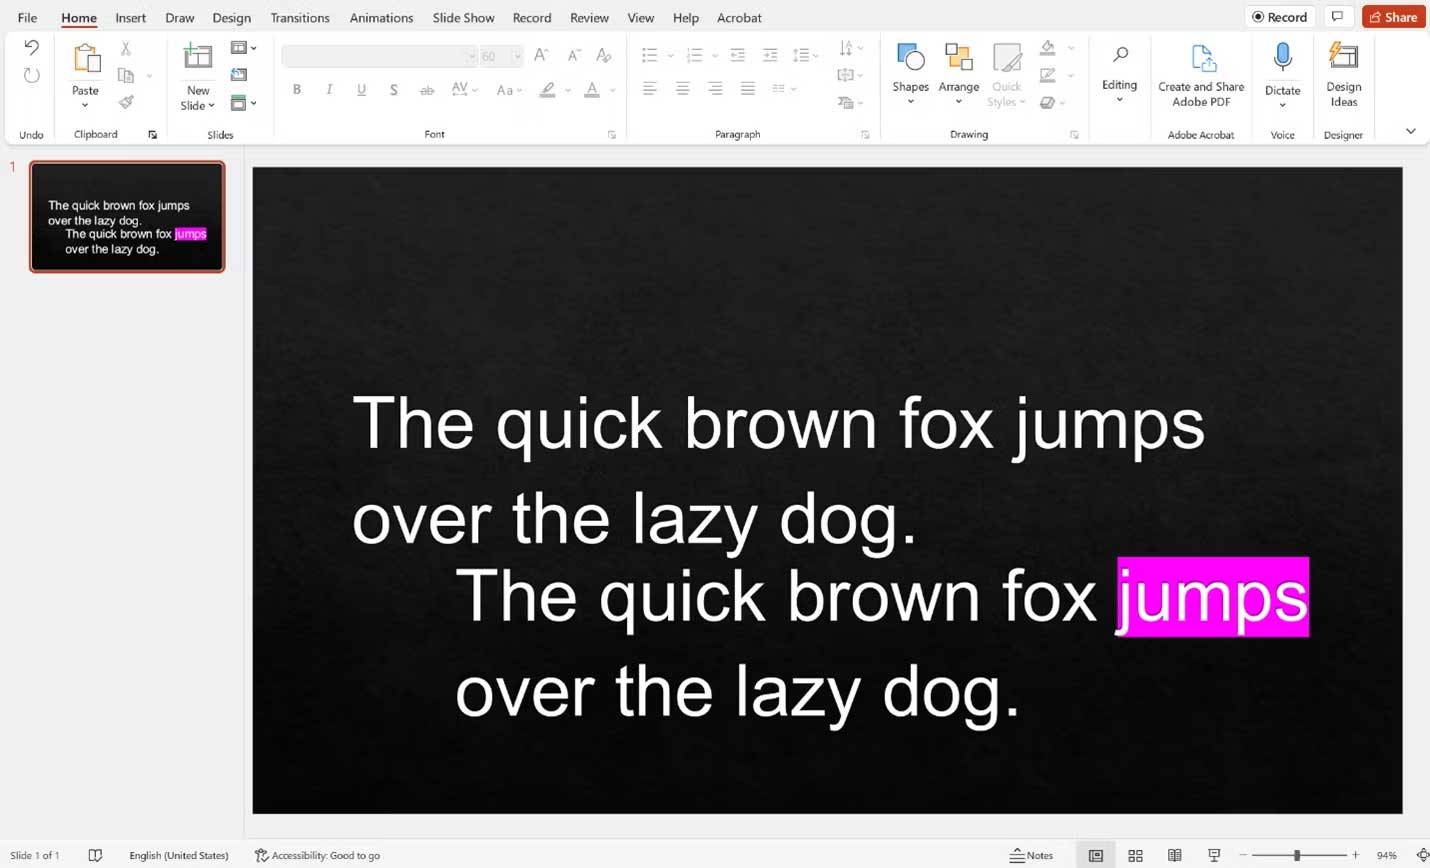Click the Increase Indent icon
This screenshot has width=1430, height=868.
click(x=770, y=55)
